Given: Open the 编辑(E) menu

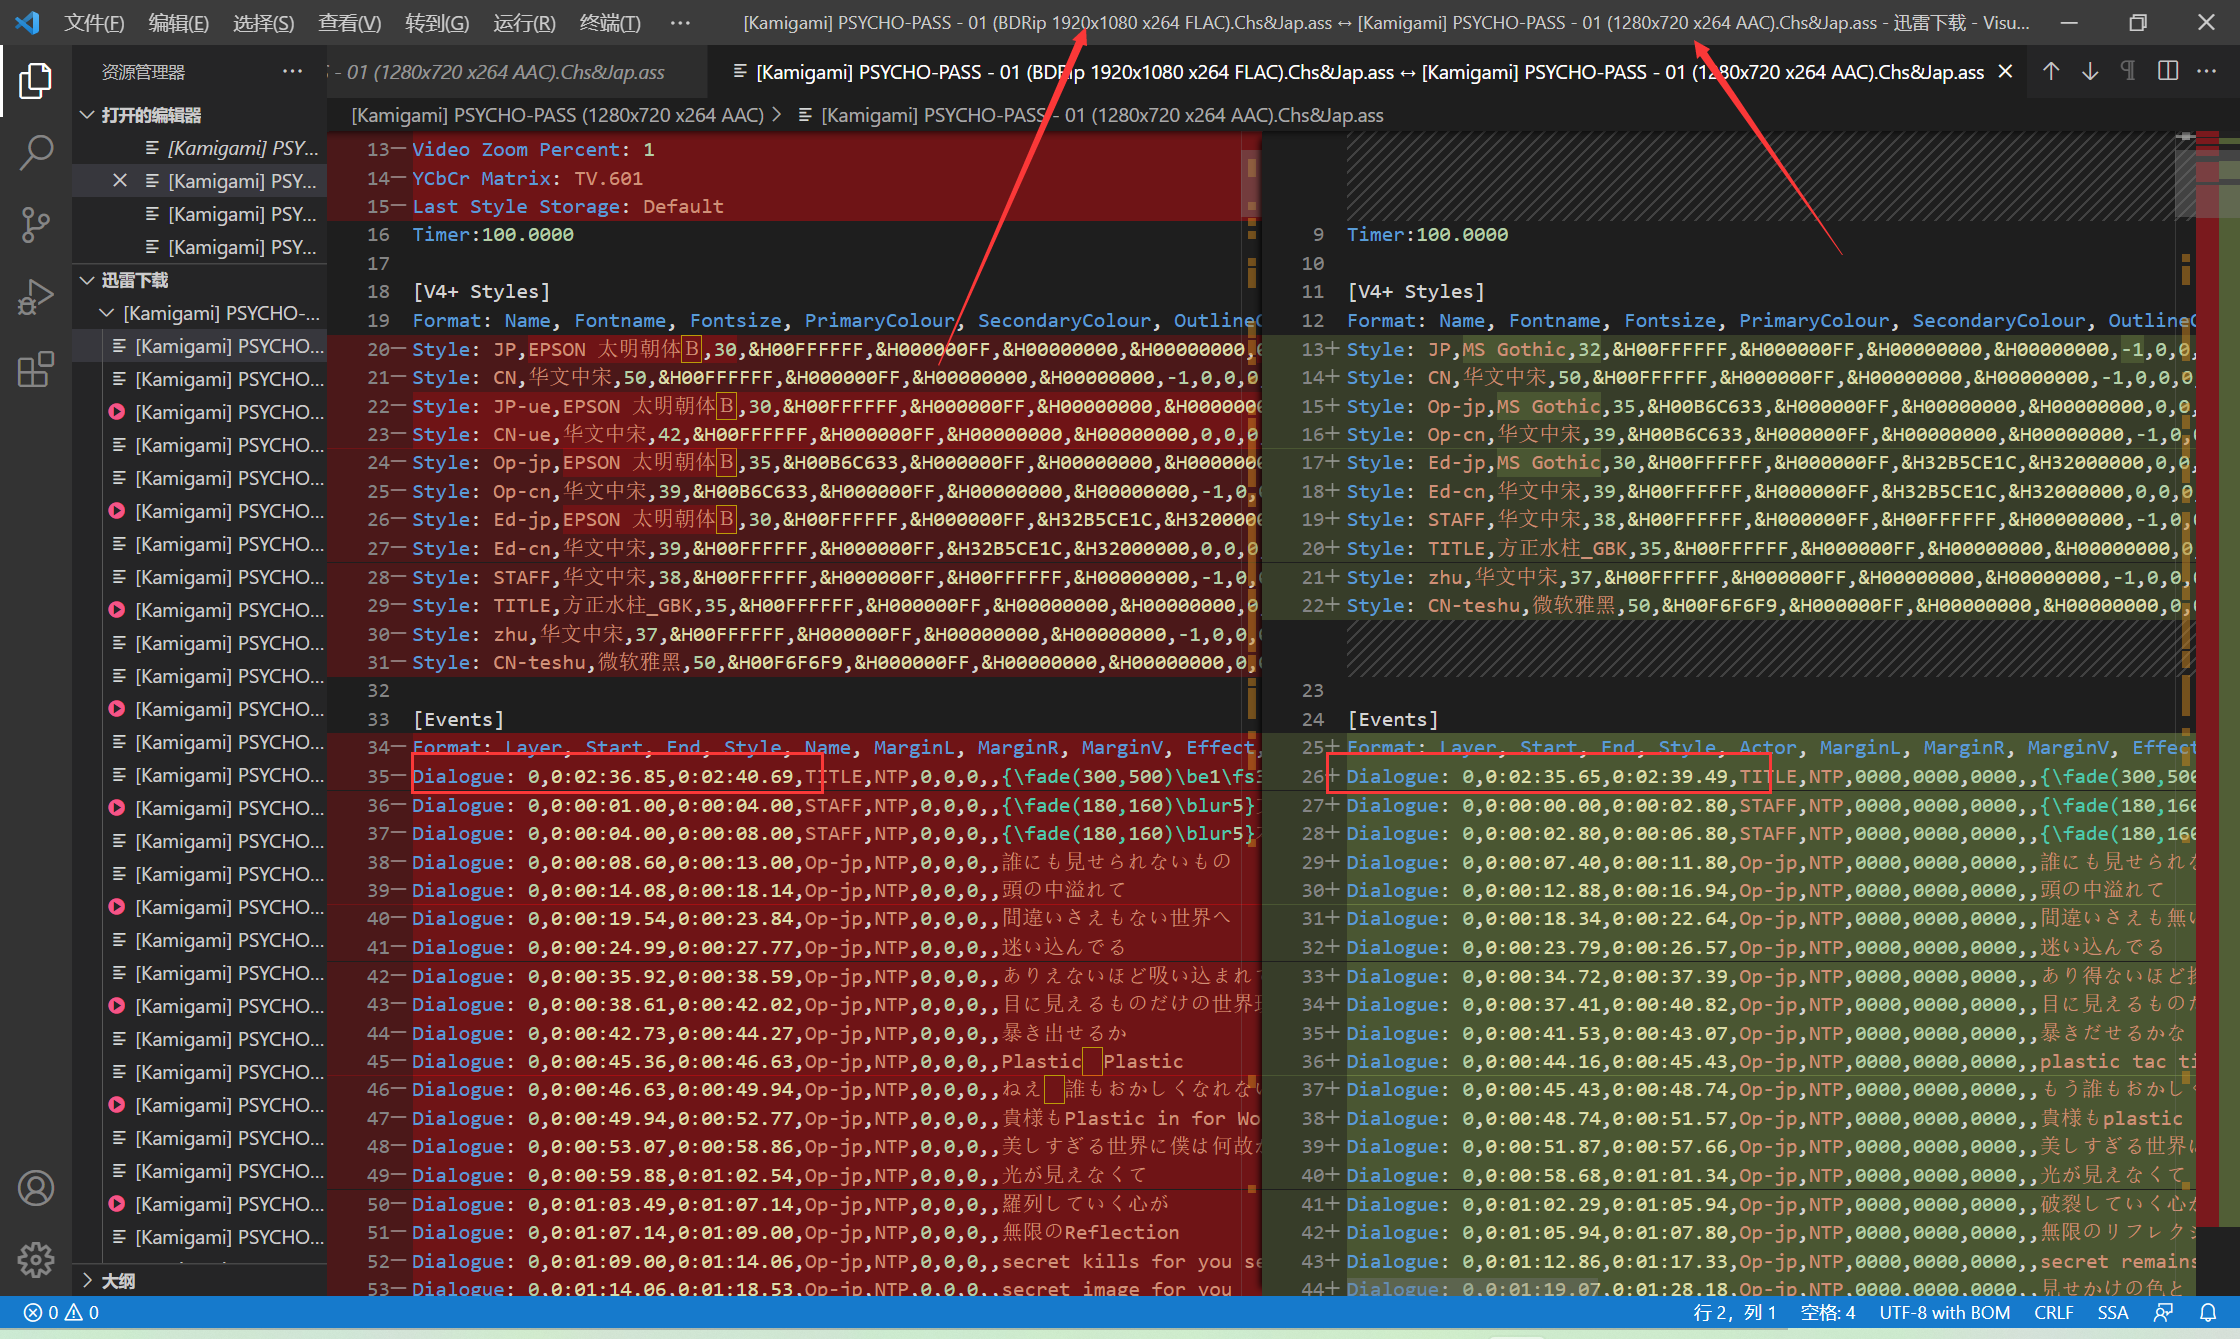Looking at the screenshot, I should click(x=178, y=22).
